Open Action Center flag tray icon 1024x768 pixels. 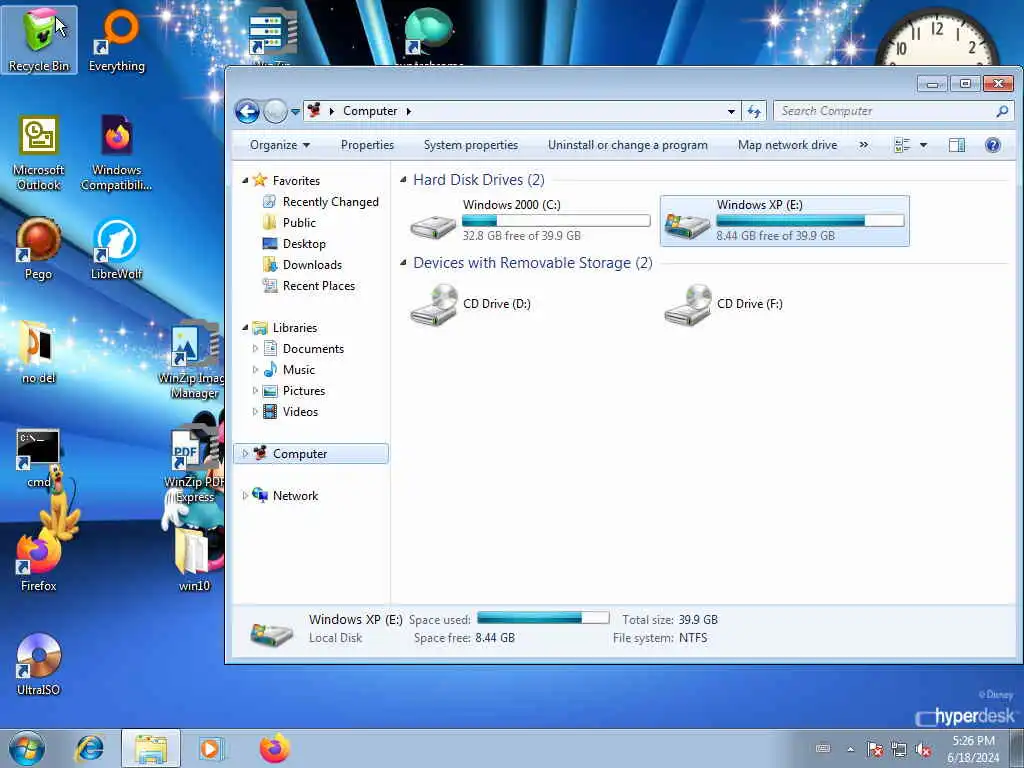point(874,749)
